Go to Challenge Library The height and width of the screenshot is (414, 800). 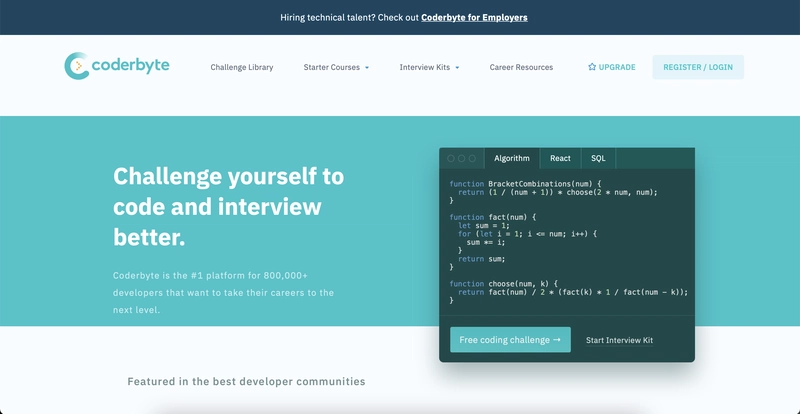(x=242, y=67)
